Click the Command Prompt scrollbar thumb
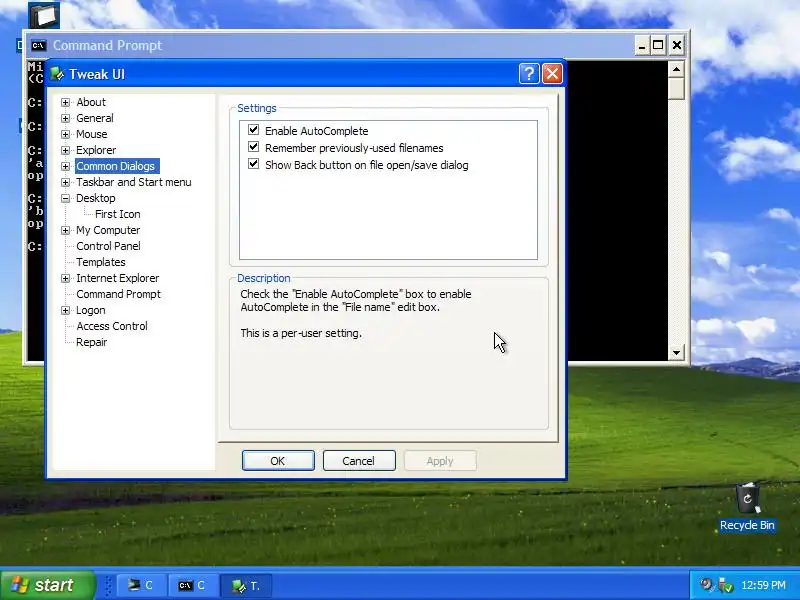 click(x=676, y=88)
